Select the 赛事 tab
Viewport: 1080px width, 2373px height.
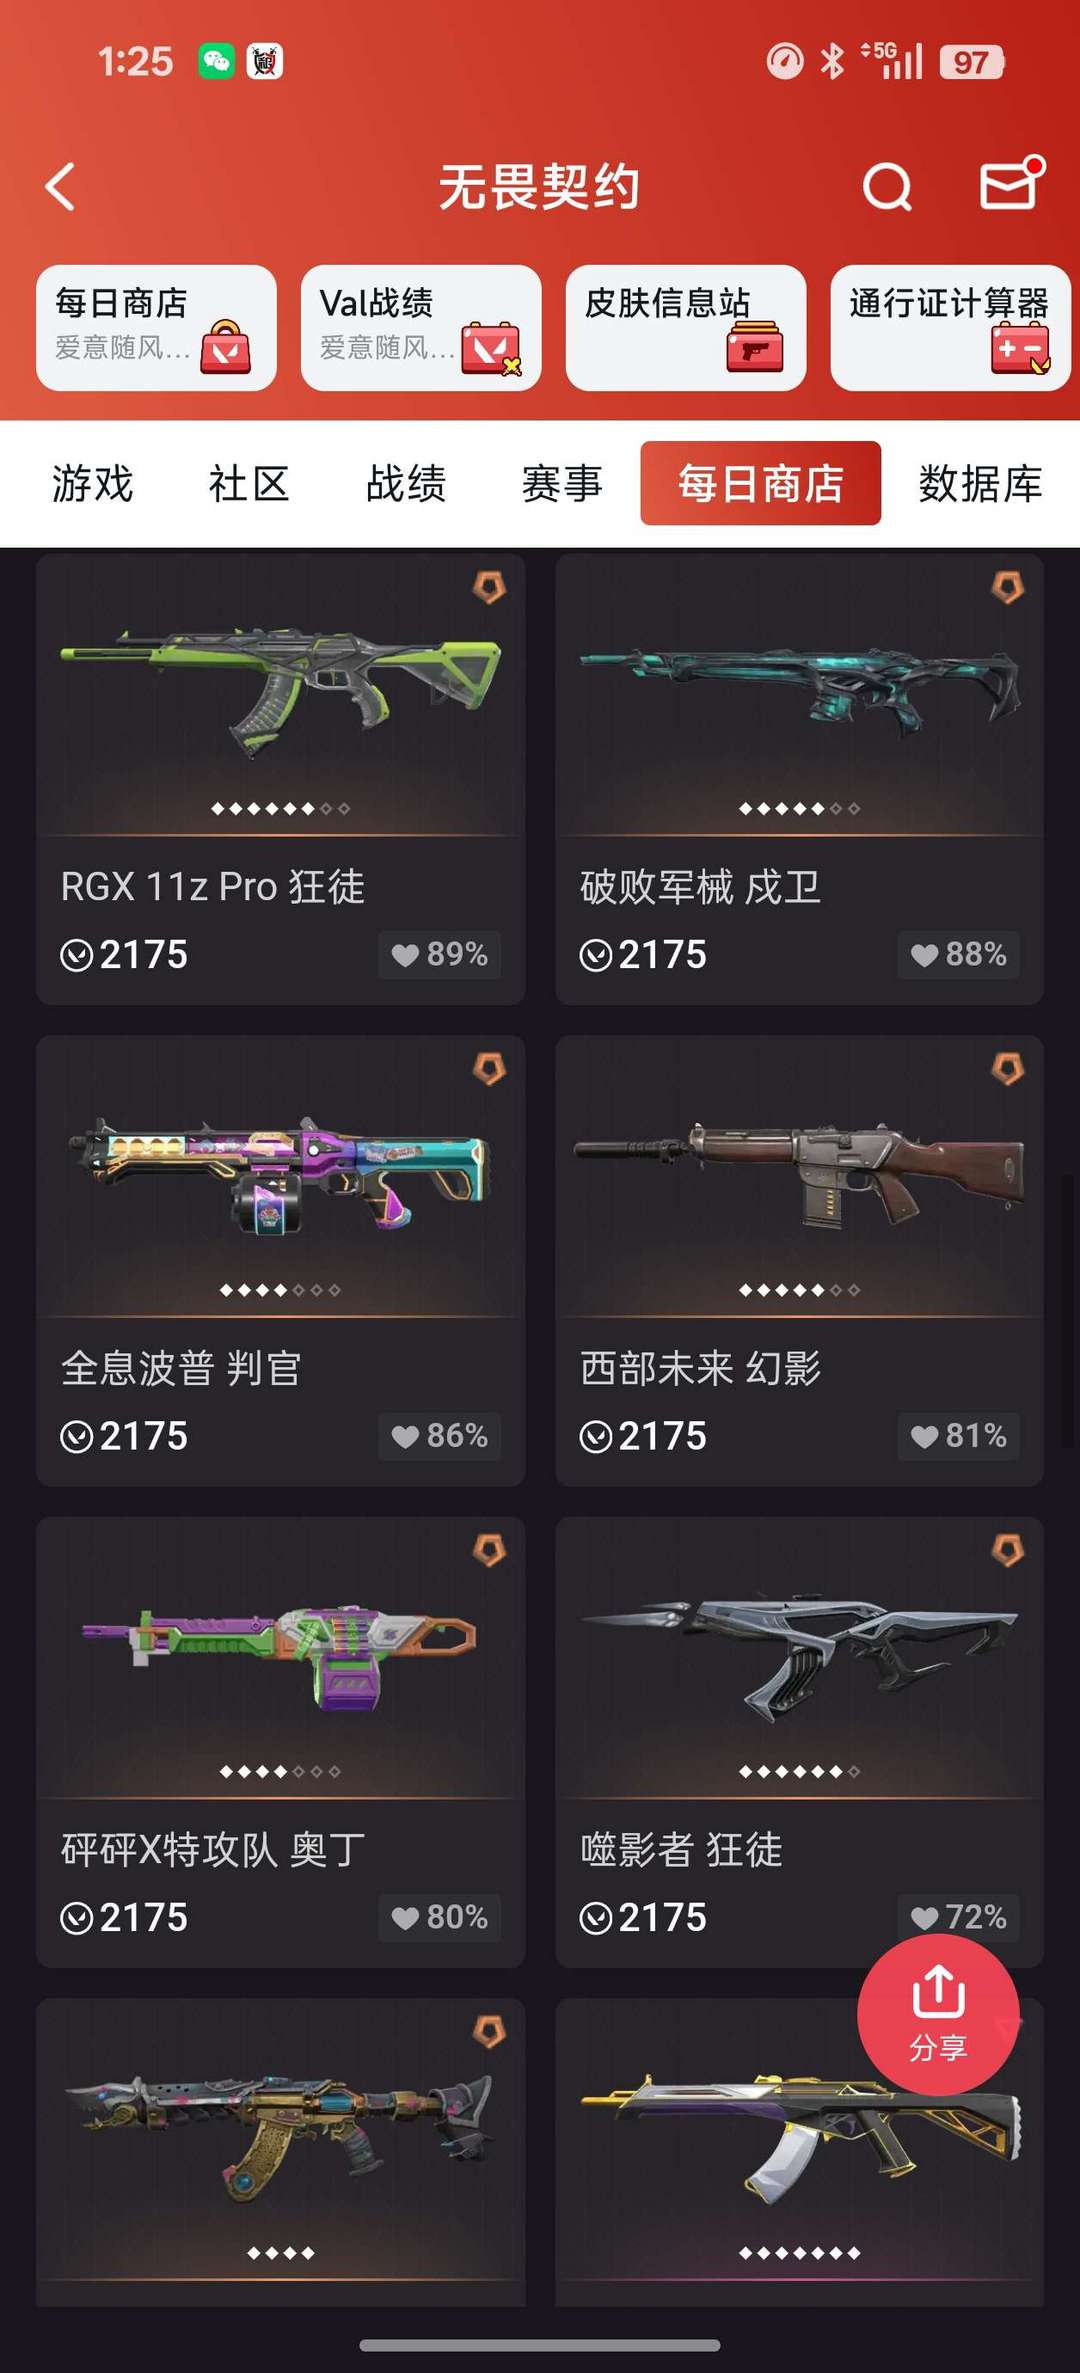click(562, 484)
